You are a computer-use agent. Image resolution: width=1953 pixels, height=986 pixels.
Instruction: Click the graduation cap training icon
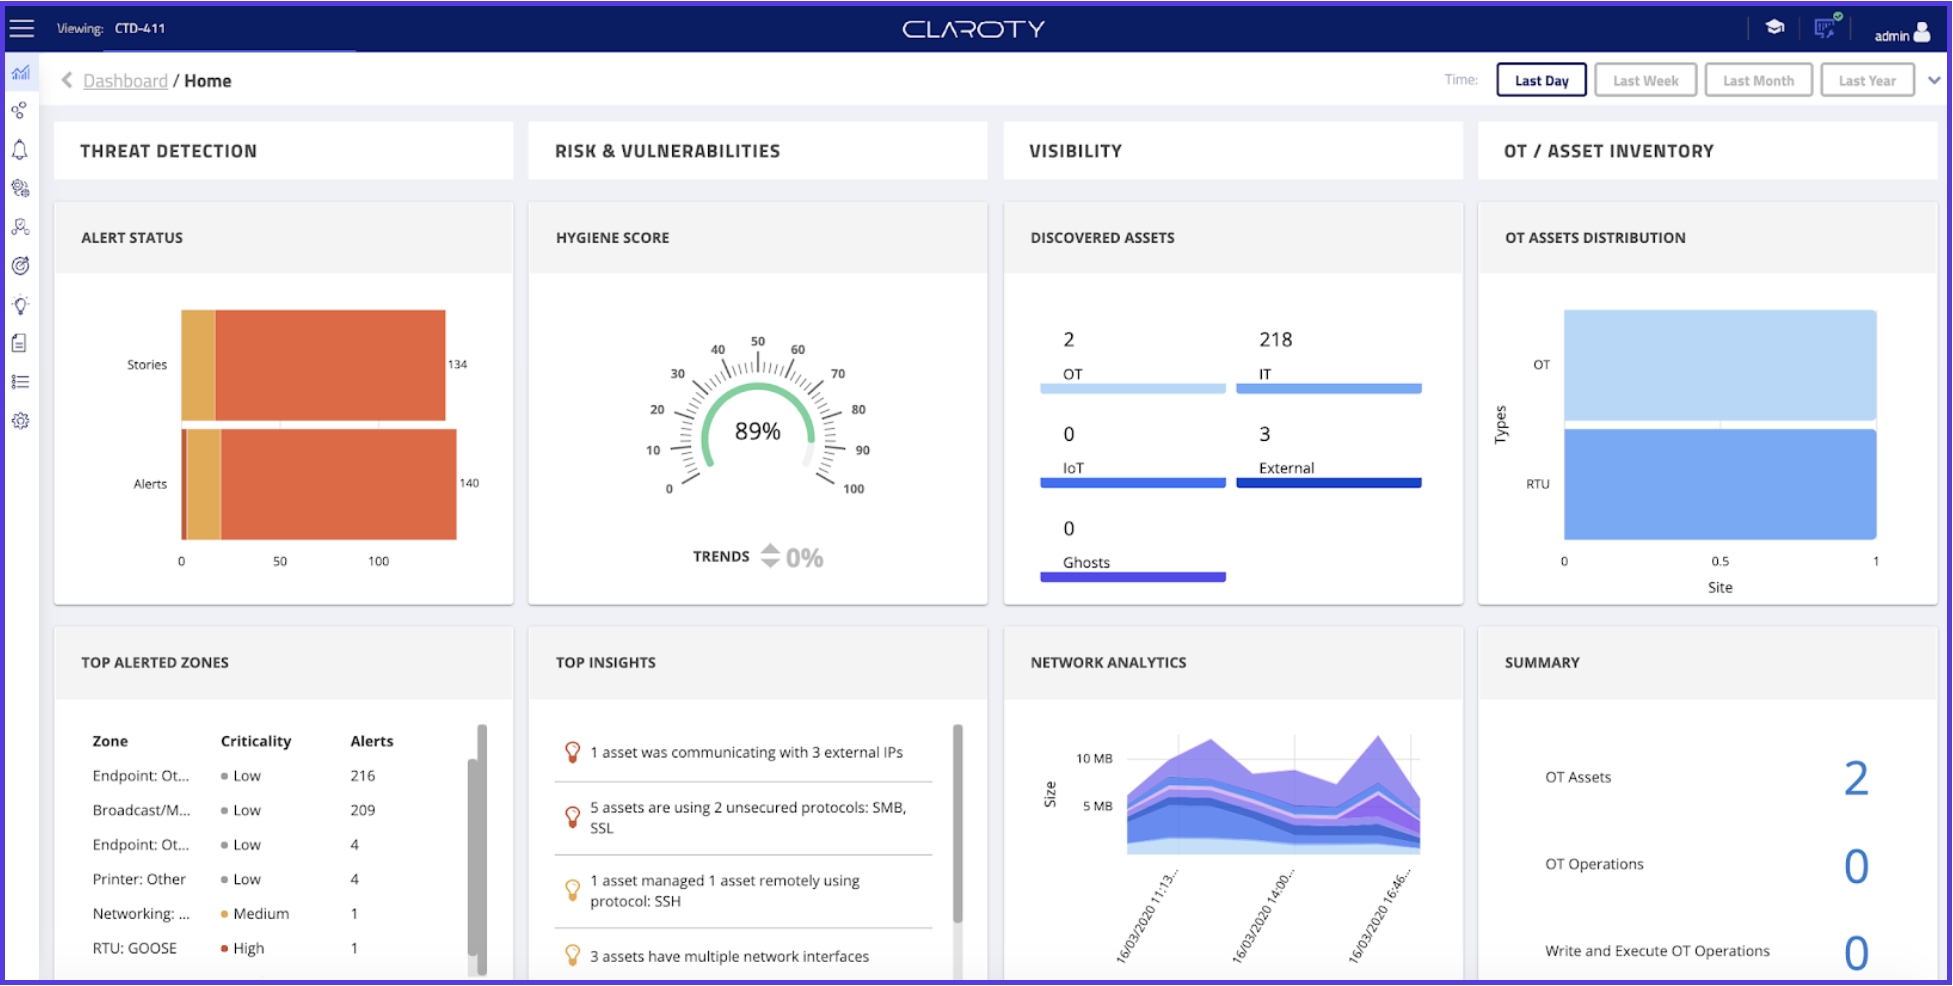tap(1775, 28)
